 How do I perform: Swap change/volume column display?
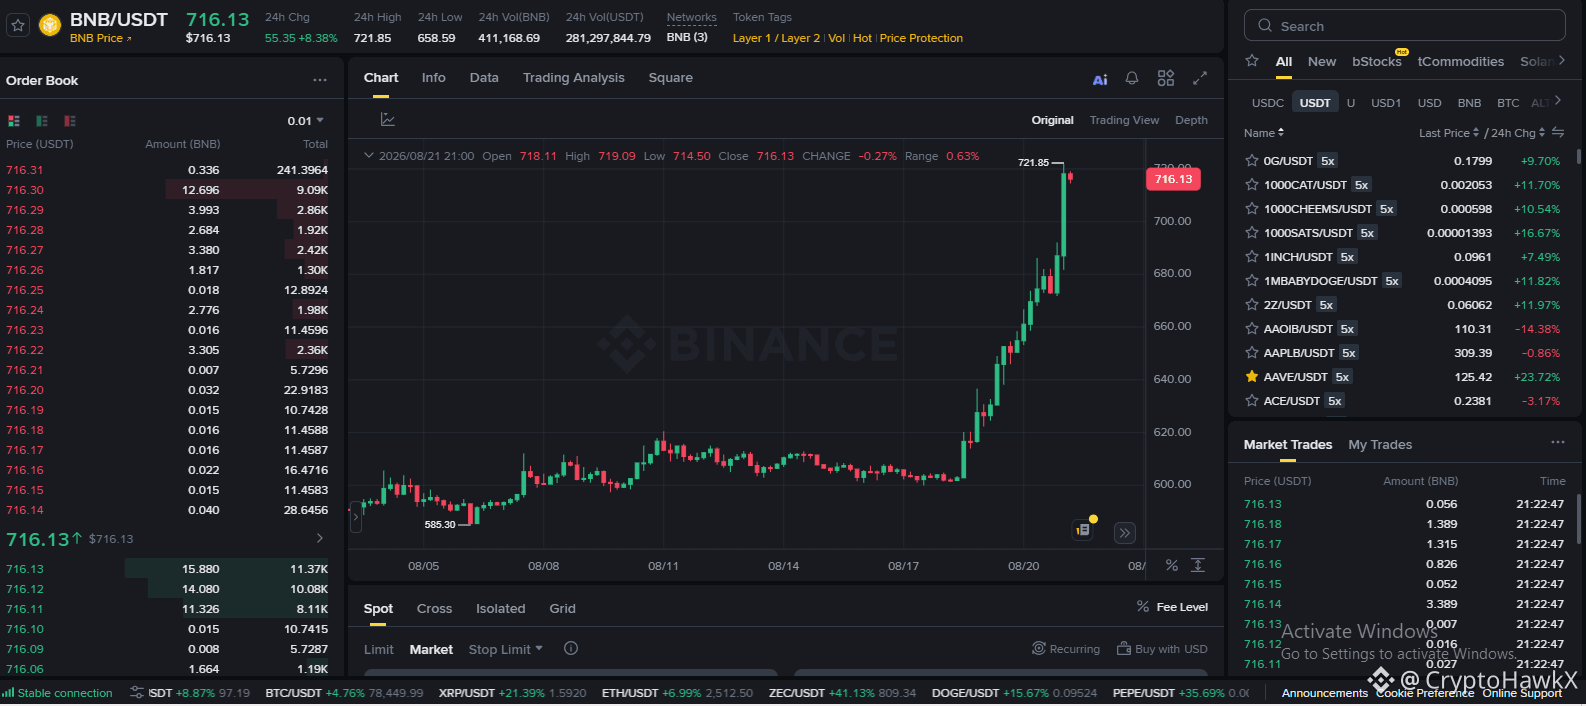point(1558,132)
